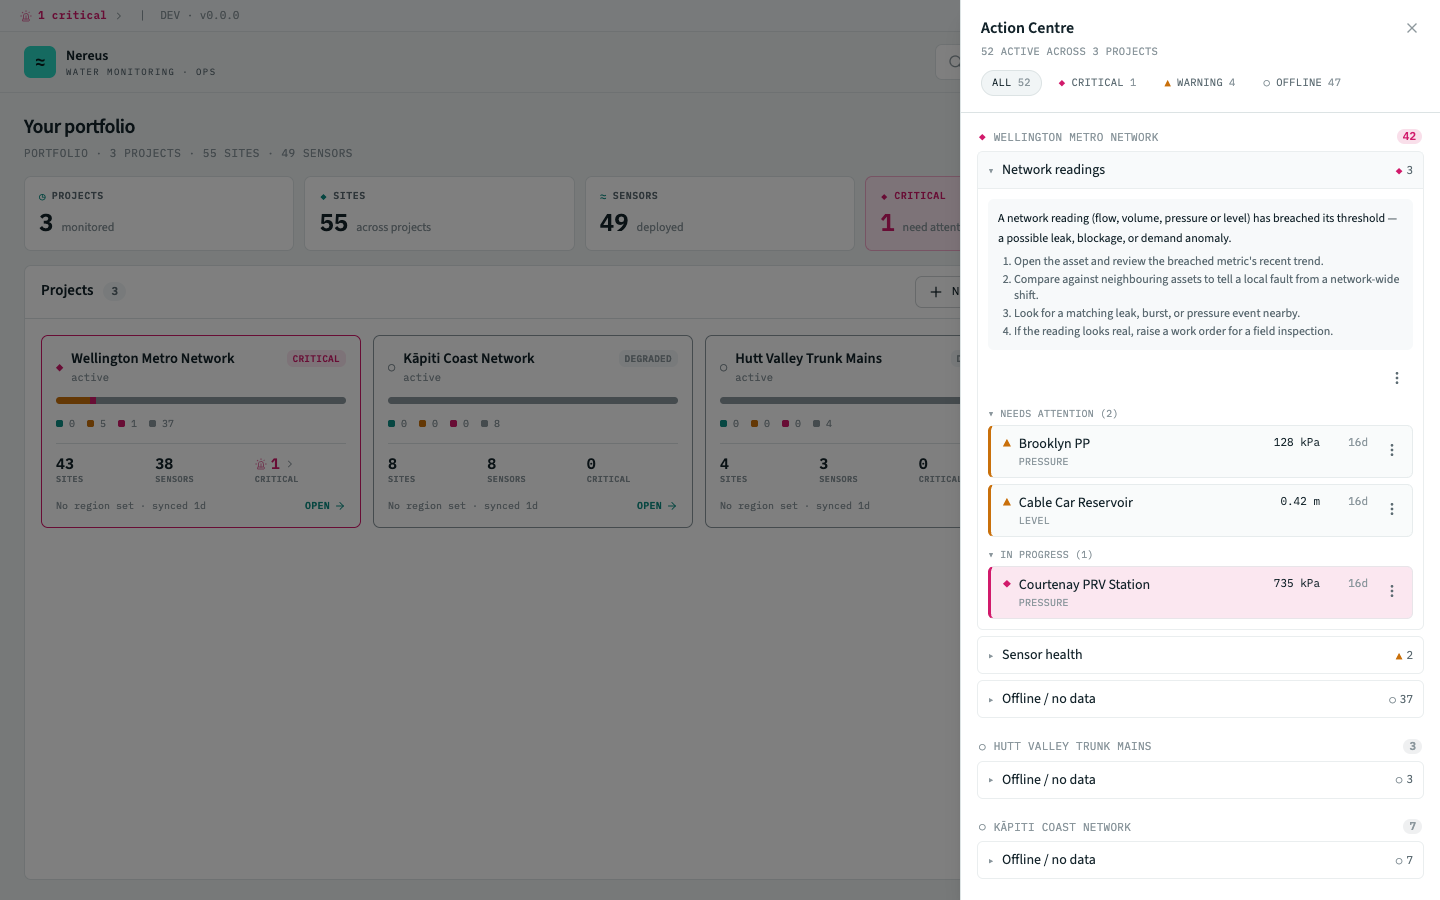This screenshot has width=1440, height=900.
Task: Select the Courtenay PRV Station pressure alert
Action: [1200, 592]
